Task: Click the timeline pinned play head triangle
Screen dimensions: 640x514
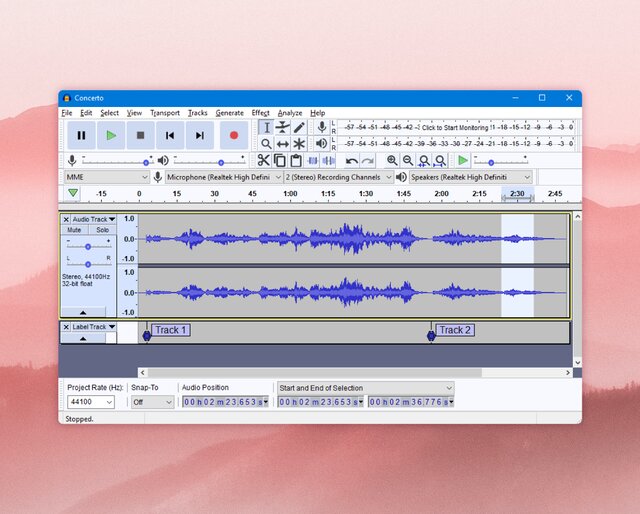Action: pos(73,193)
